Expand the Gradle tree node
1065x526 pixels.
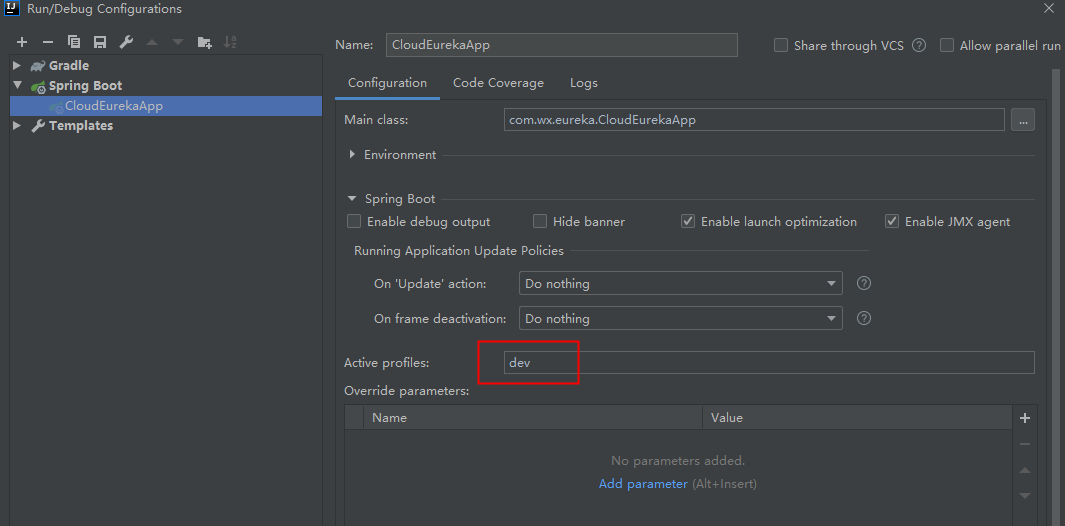17,65
